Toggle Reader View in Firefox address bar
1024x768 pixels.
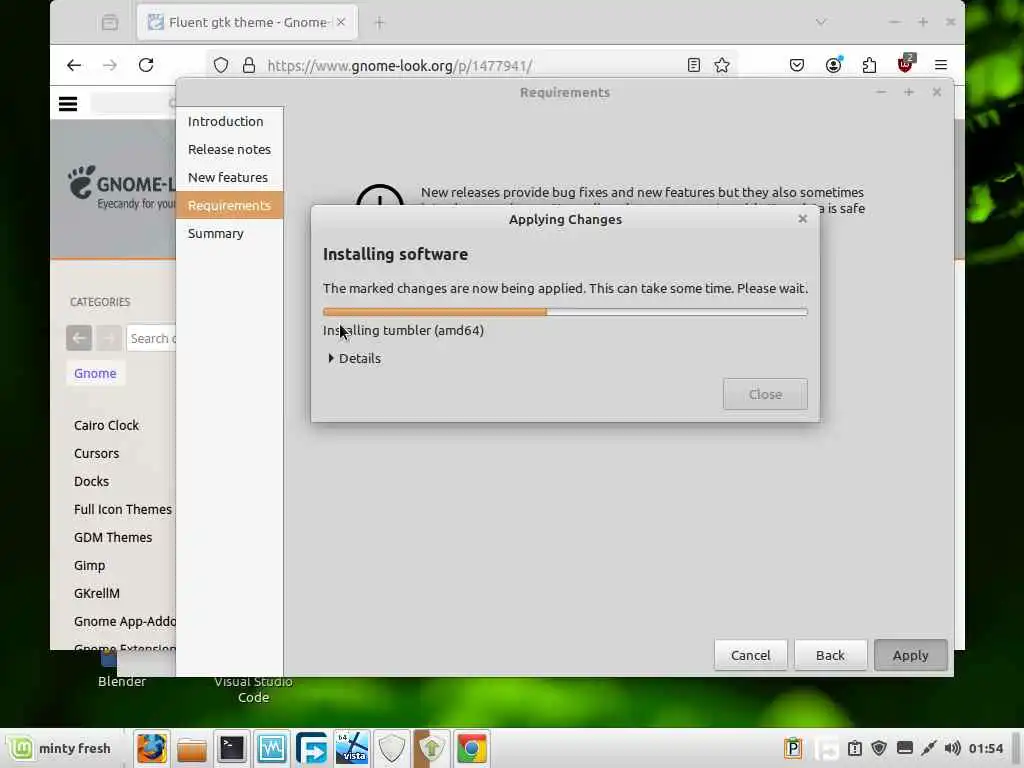[x=694, y=65]
